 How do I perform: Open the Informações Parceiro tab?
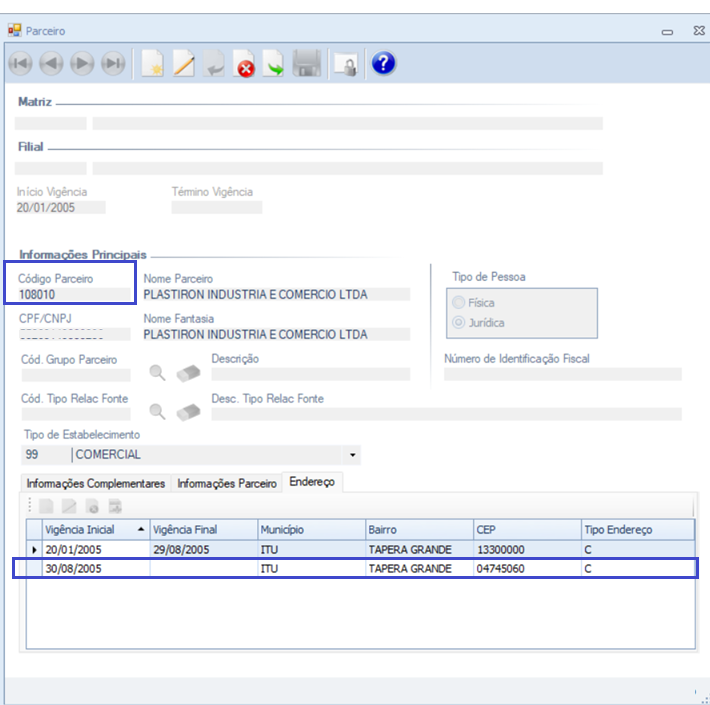point(227,483)
